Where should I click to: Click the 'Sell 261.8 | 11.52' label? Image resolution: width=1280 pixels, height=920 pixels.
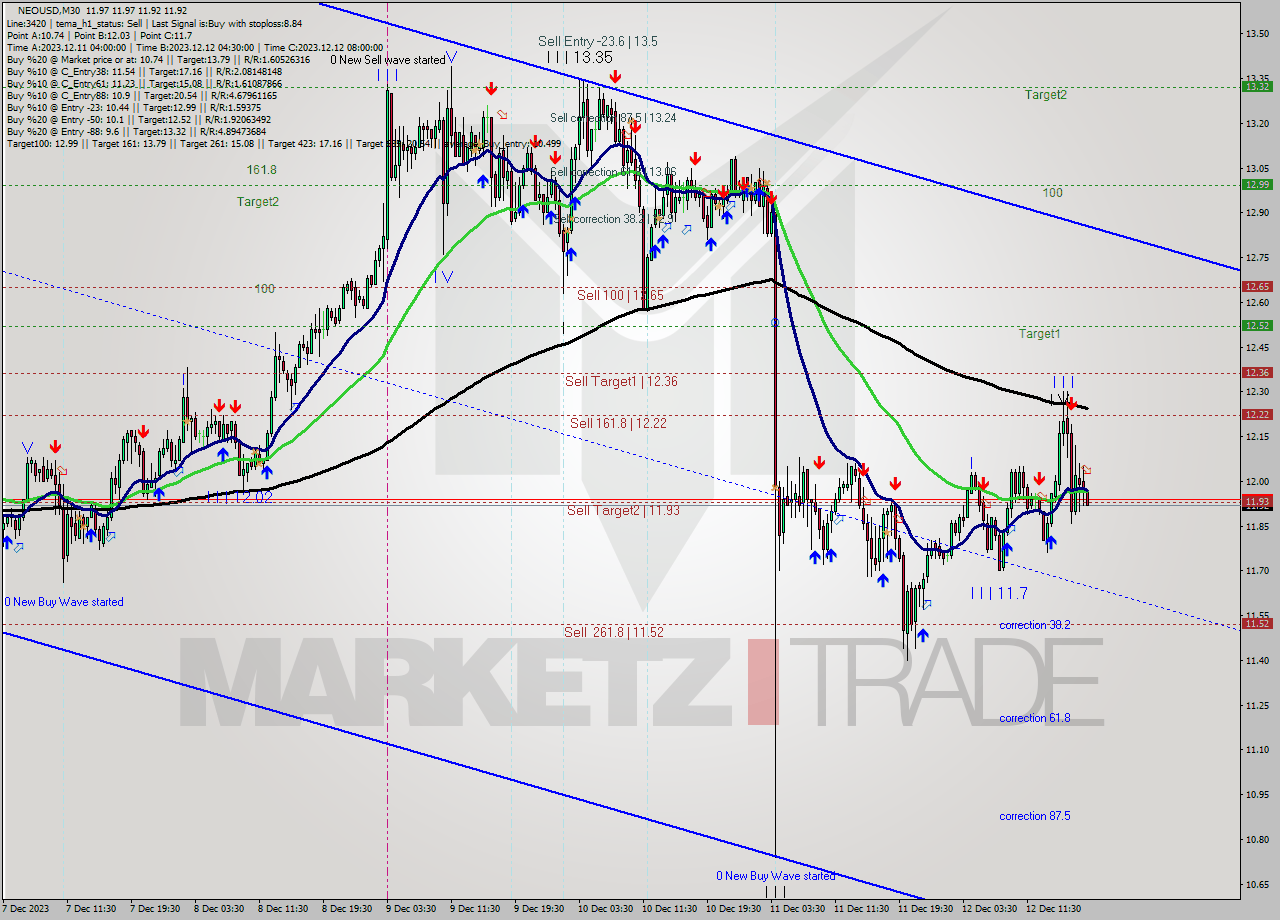pos(614,632)
